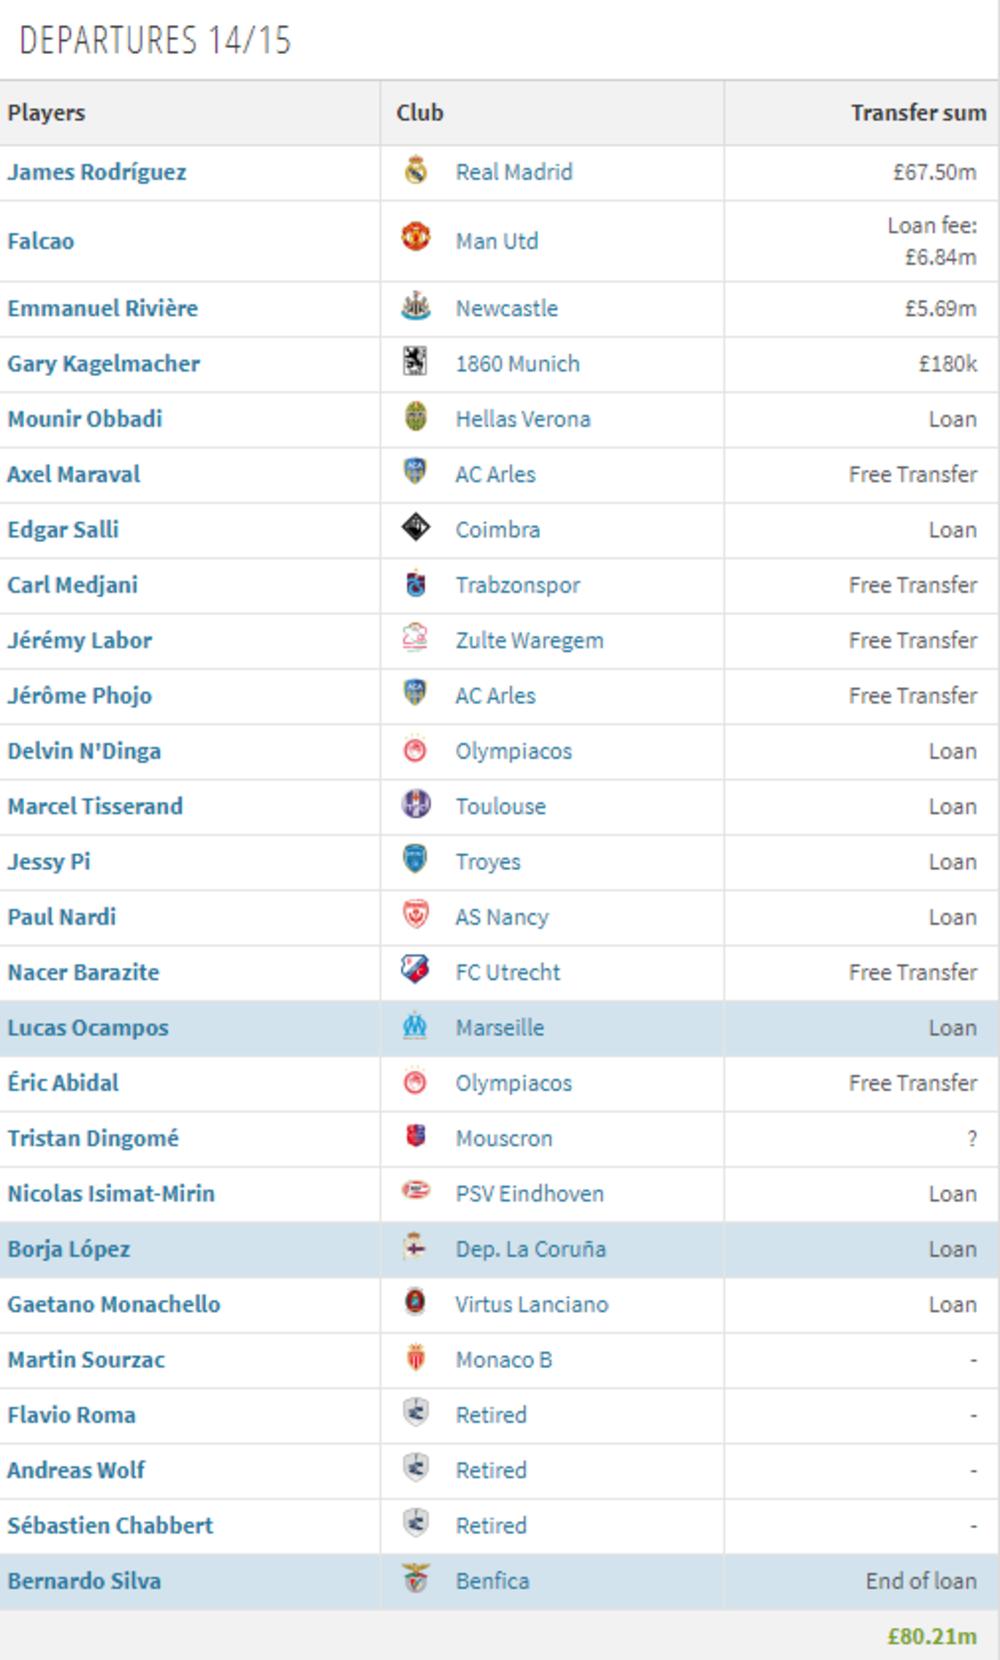Click the Bernardo Silva player name

86,1581
